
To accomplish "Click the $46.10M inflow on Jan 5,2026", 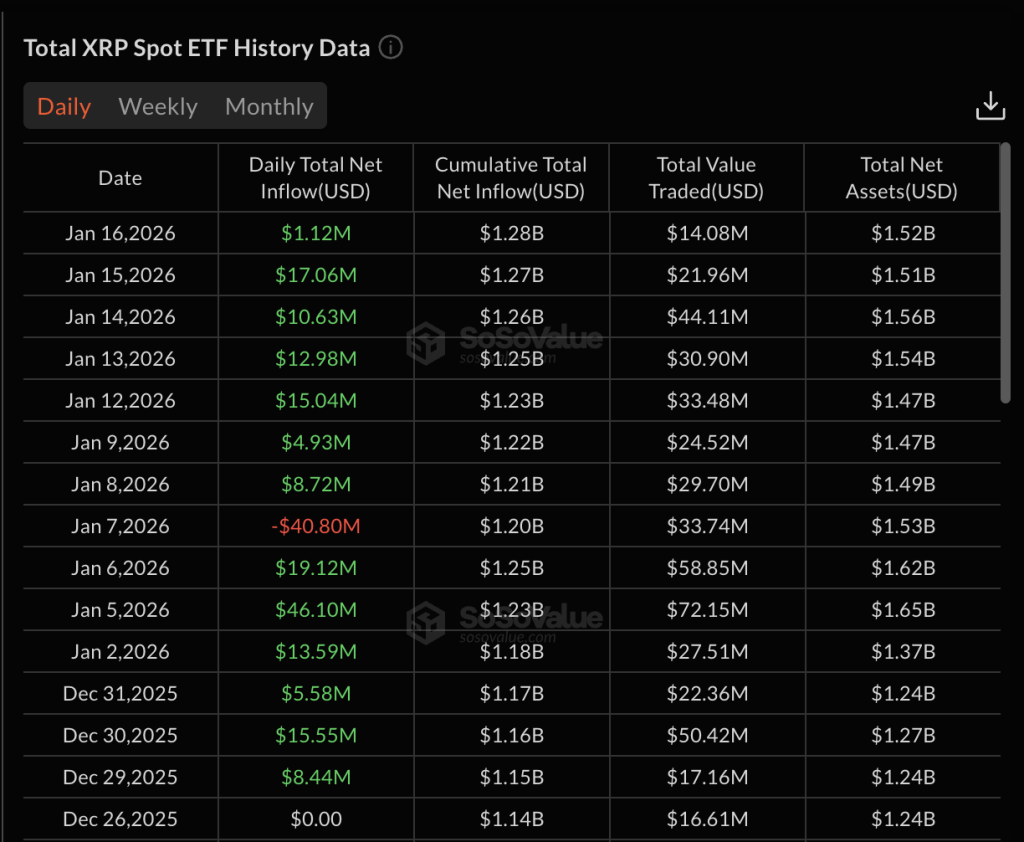I will (316, 610).
